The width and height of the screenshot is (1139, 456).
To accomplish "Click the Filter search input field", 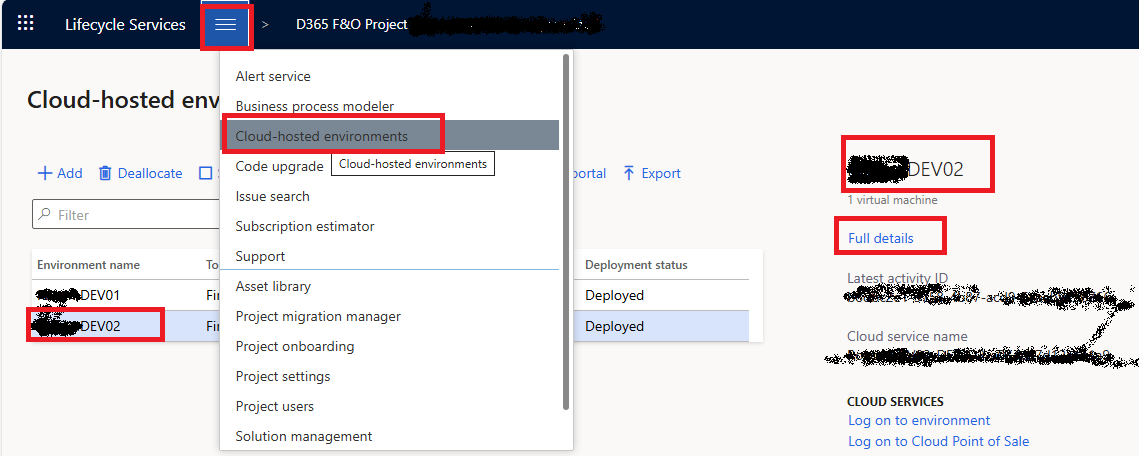I will [126, 215].
